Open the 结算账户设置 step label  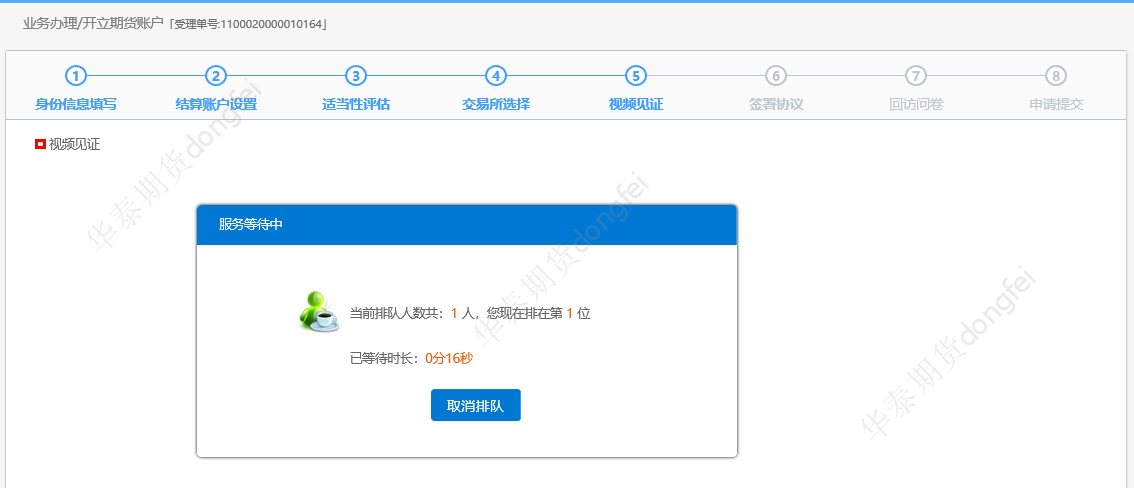point(216,104)
